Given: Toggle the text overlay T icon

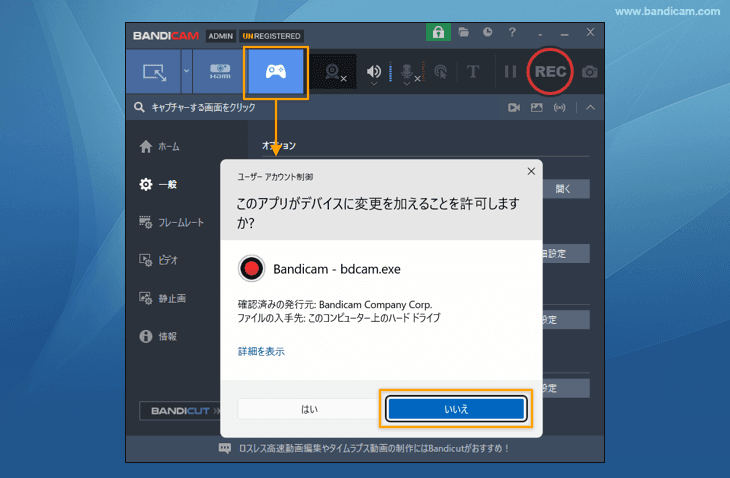Looking at the screenshot, I should (473, 72).
